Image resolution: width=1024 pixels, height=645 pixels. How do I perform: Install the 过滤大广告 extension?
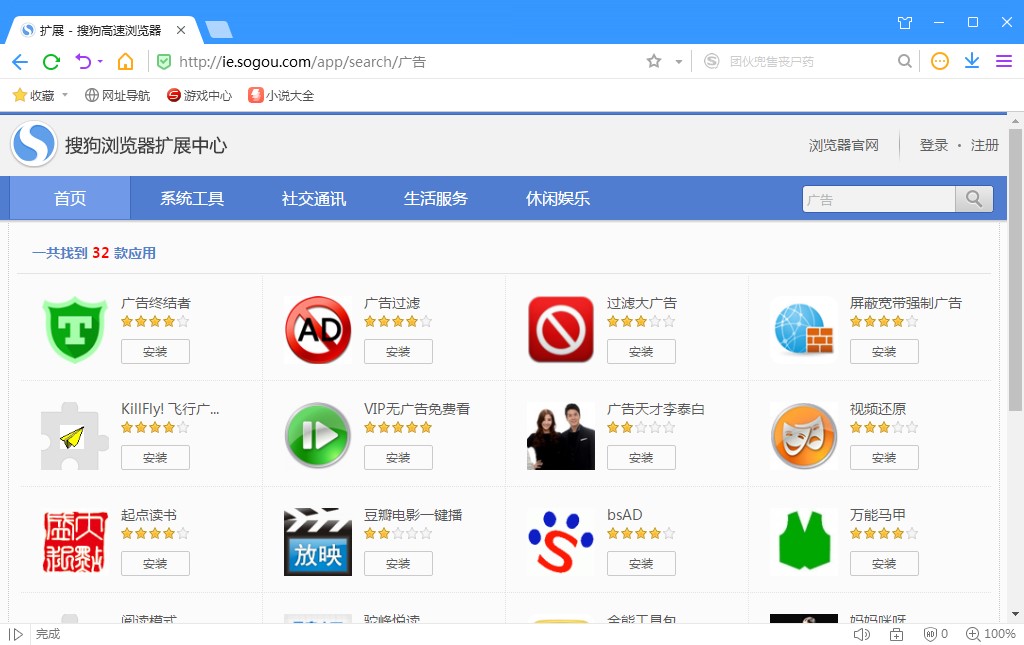[x=641, y=351]
